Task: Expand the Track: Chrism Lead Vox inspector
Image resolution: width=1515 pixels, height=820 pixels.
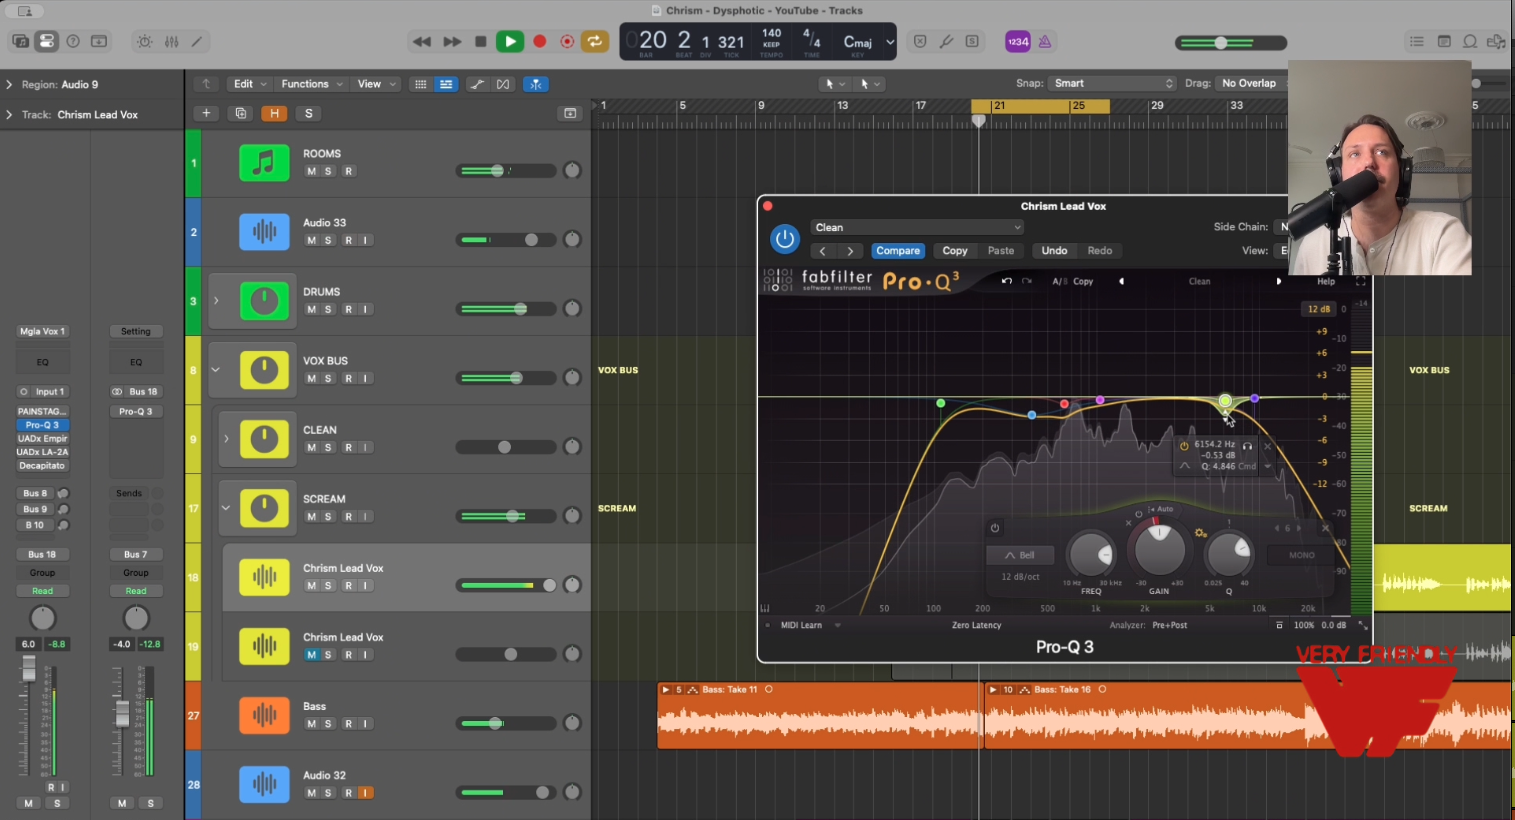Action: [9, 115]
